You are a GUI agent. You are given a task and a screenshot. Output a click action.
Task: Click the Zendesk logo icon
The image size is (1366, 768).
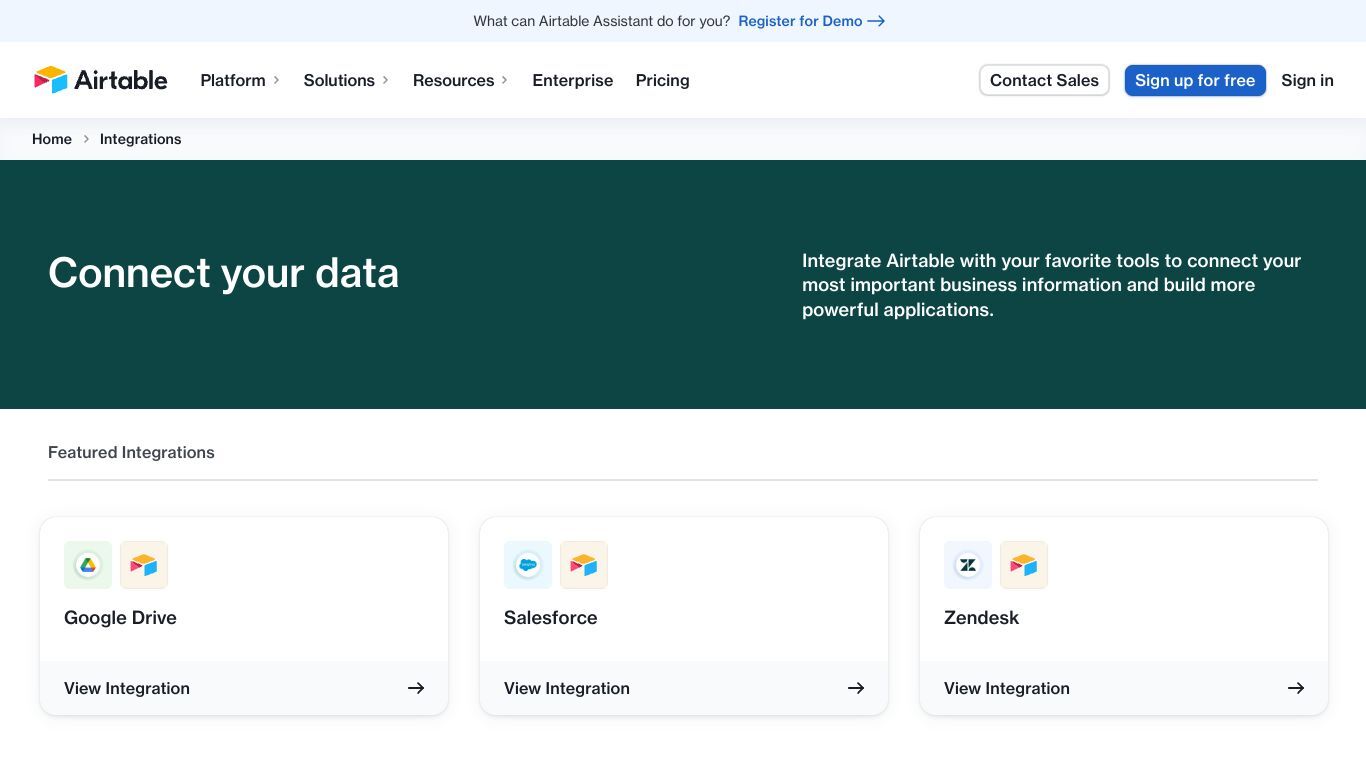pyautogui.click(x=968, y=565)
